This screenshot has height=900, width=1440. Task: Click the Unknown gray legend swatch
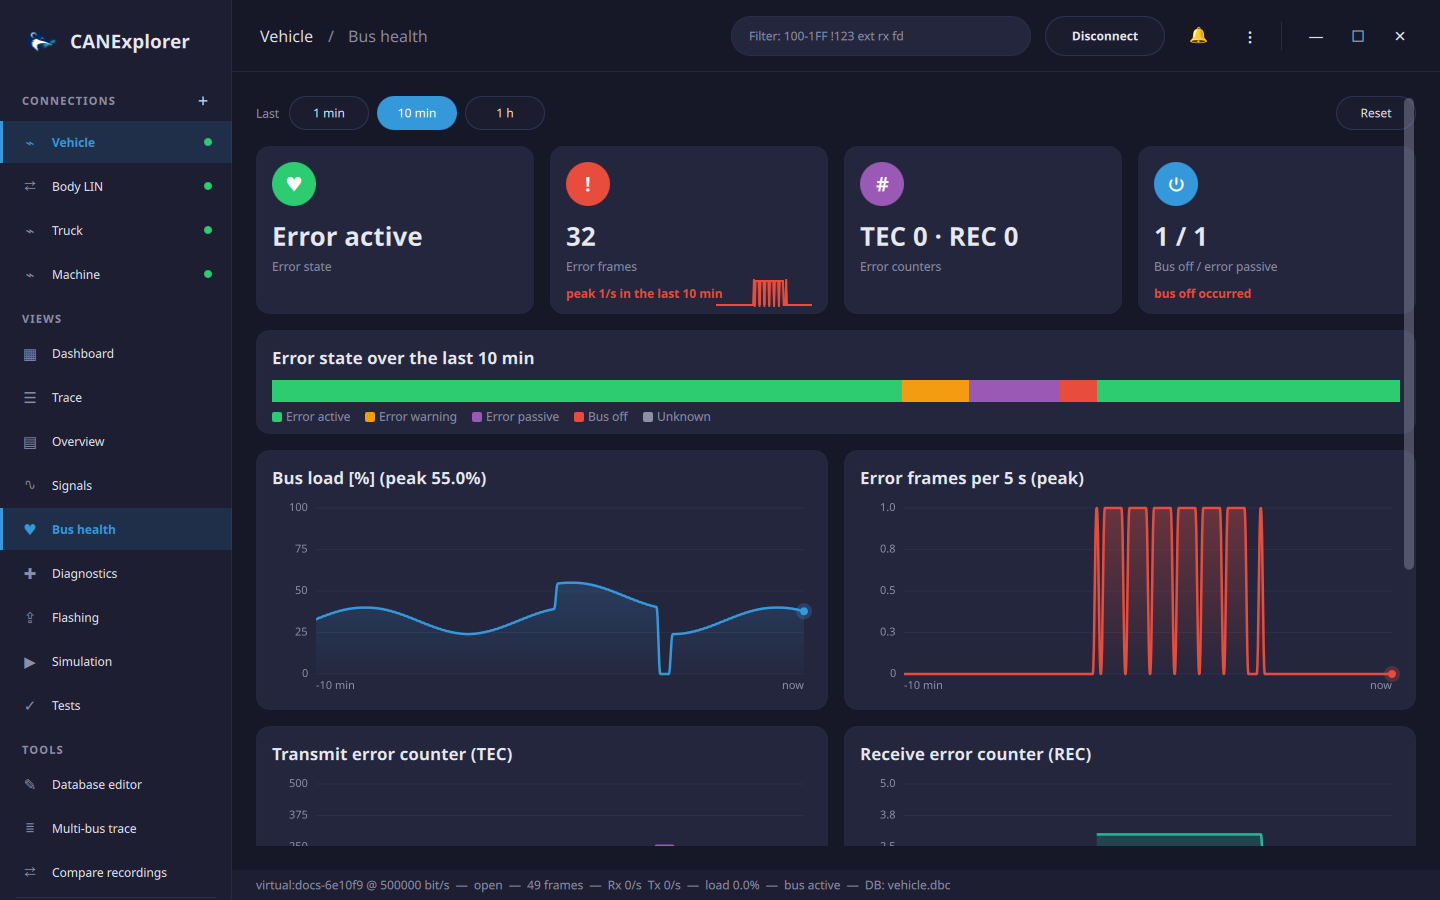[648, 417]
